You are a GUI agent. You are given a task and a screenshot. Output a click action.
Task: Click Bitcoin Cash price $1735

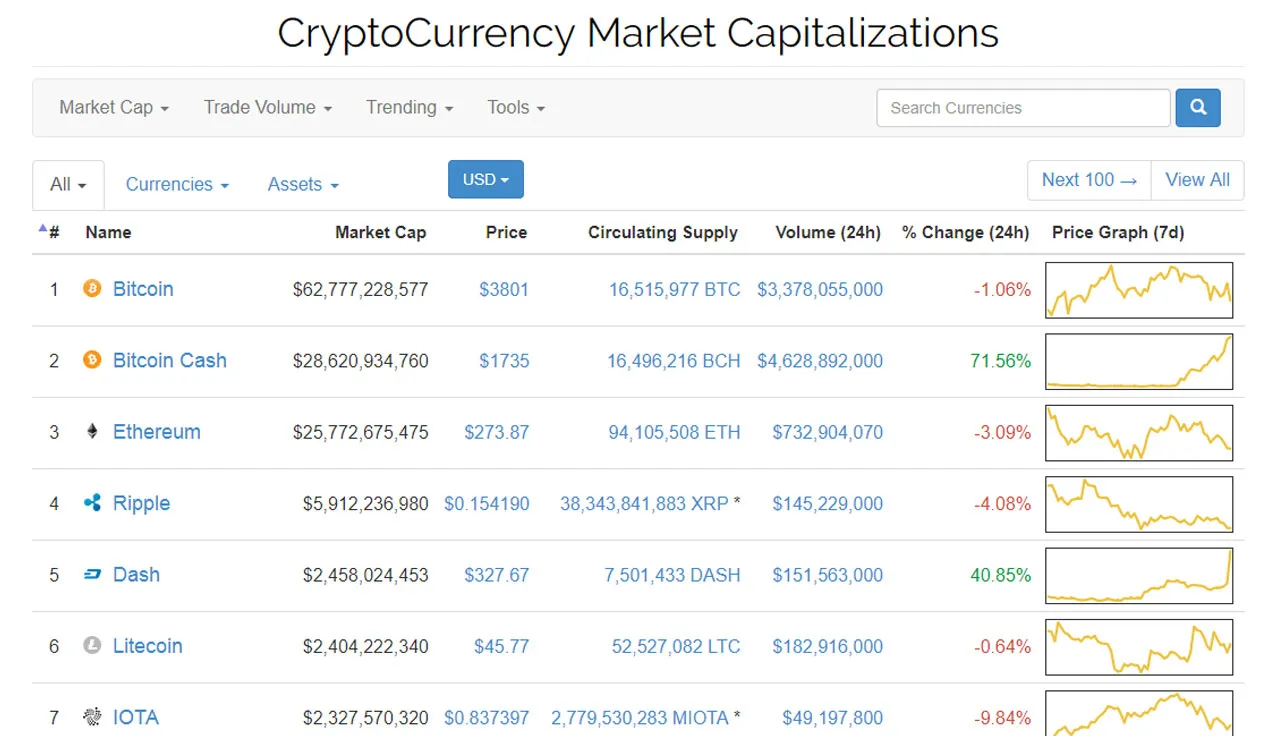[x=504, y=361]
